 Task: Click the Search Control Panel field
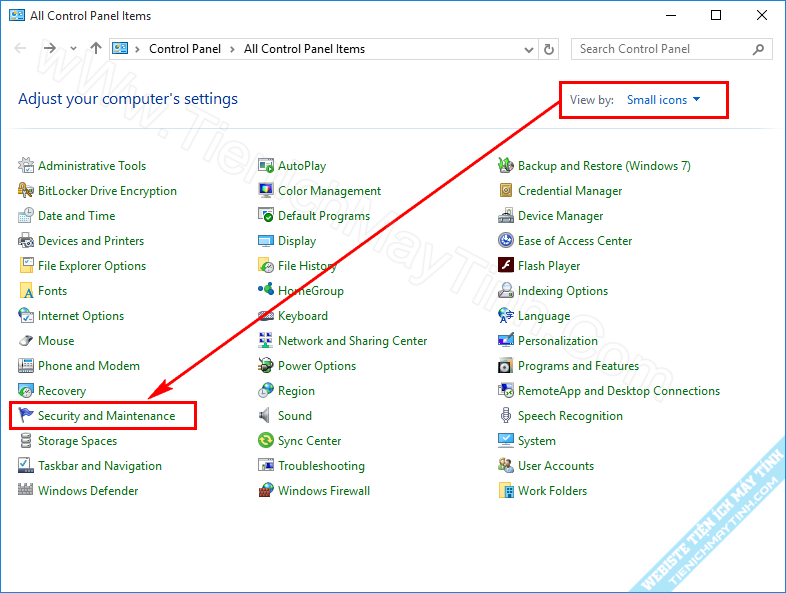click(672, 49)
